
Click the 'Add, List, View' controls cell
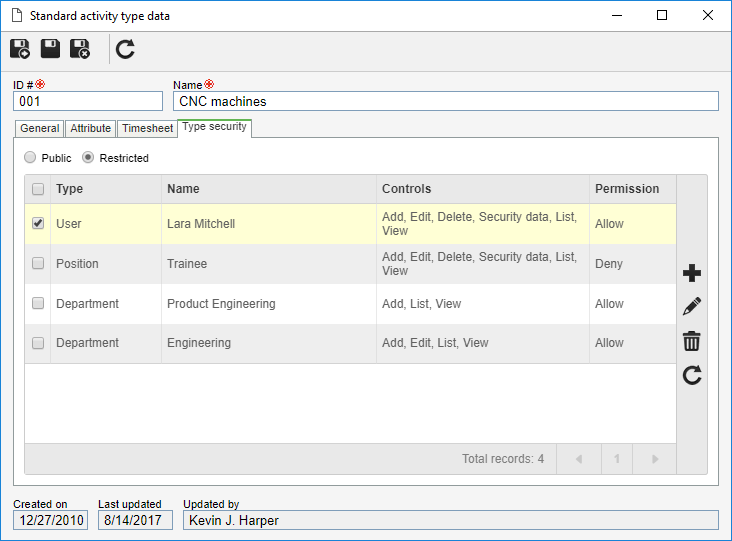click(x=483, y=304)
